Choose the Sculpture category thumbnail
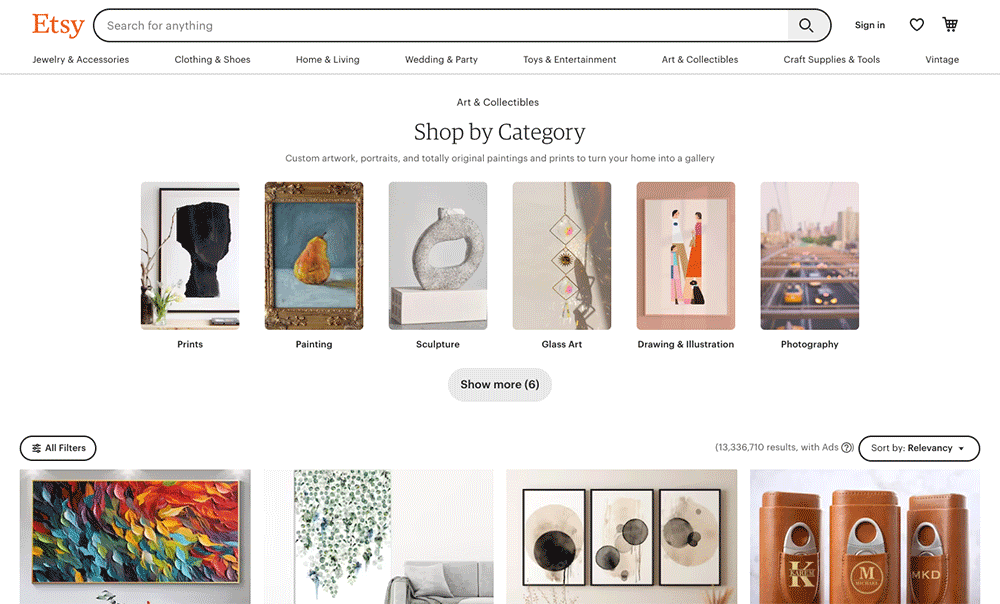Image resolution: width=1000 pixels, height=604 pixels. [x=438, y=256]
